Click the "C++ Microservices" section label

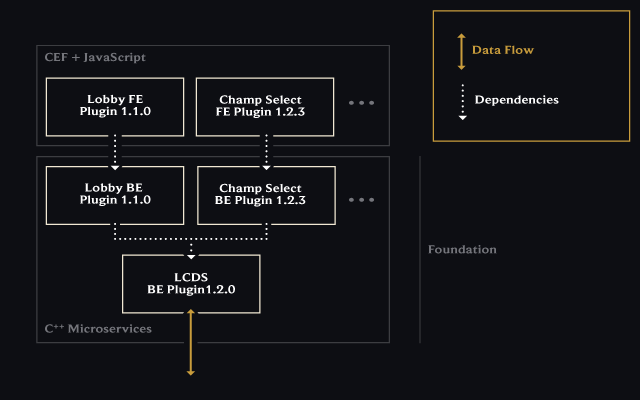coord(98,328)
